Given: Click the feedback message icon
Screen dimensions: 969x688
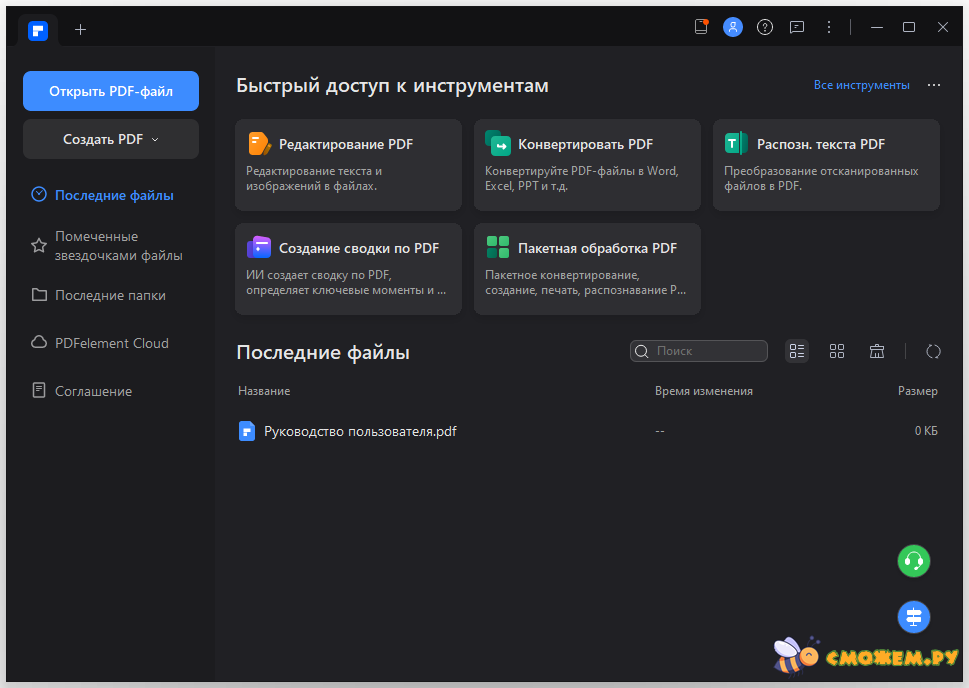Looking at the screenshot, I should click(797, 28).
